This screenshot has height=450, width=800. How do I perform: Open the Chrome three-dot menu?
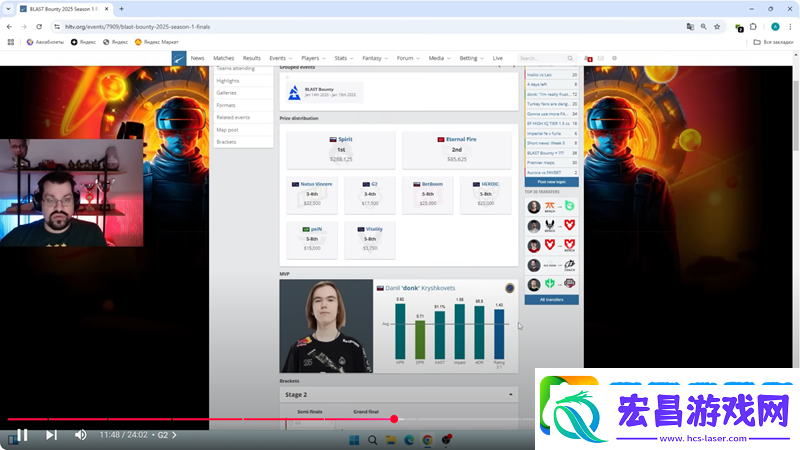pos(790,27)
